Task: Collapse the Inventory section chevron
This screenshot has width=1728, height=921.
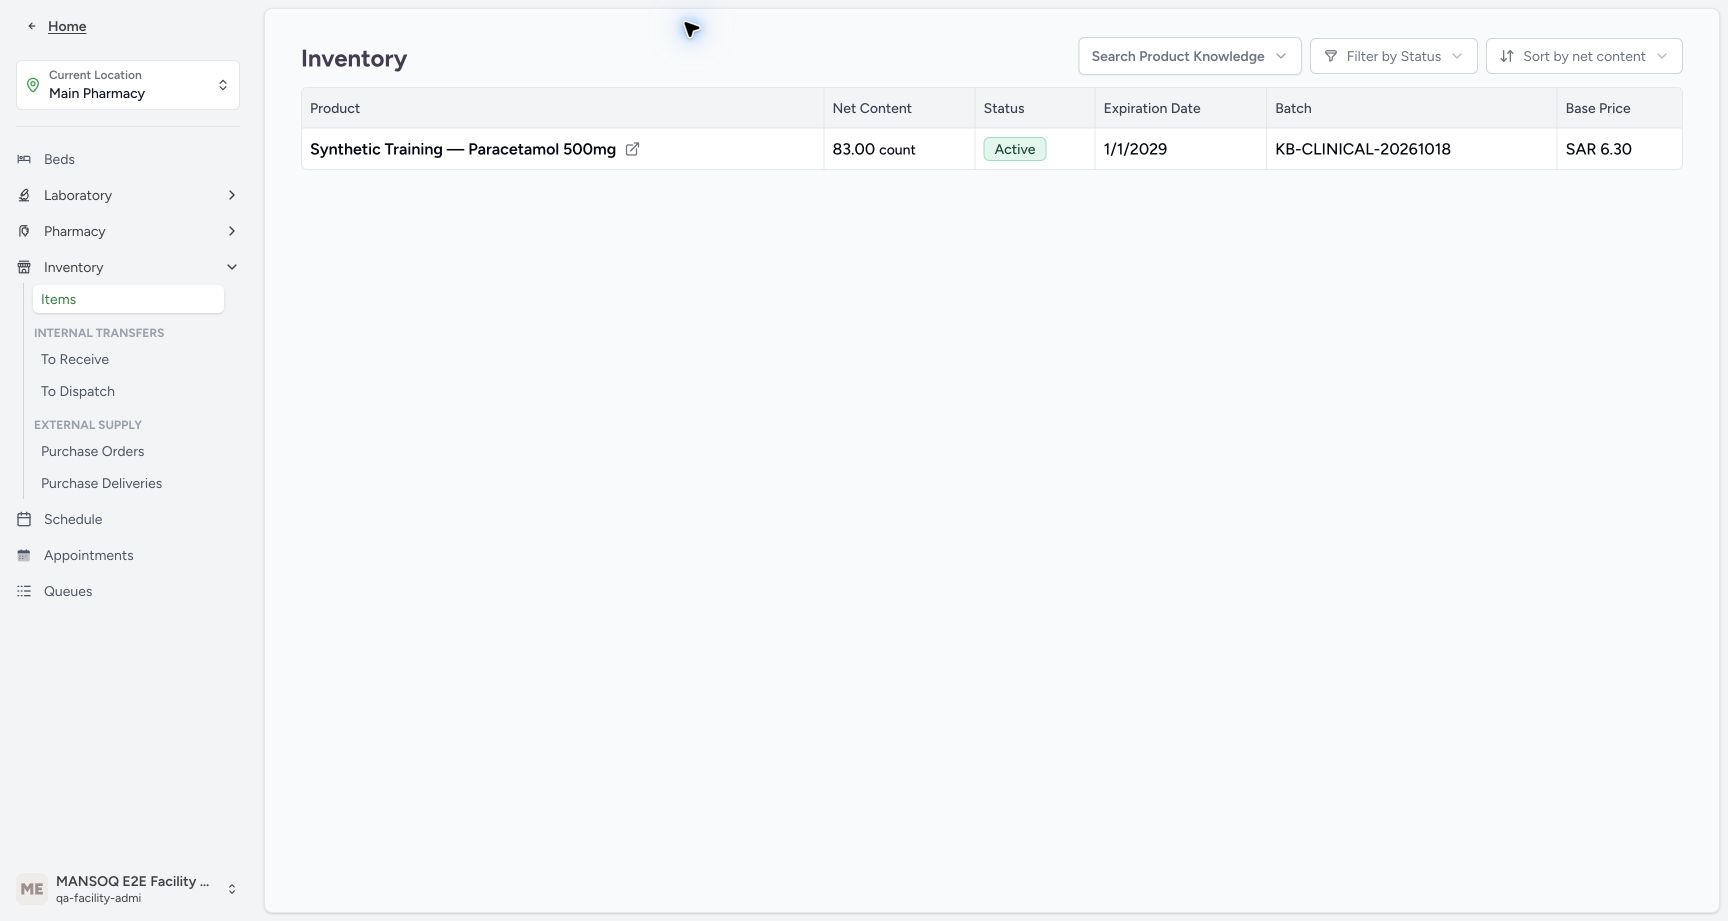Action: pos(232,267)
